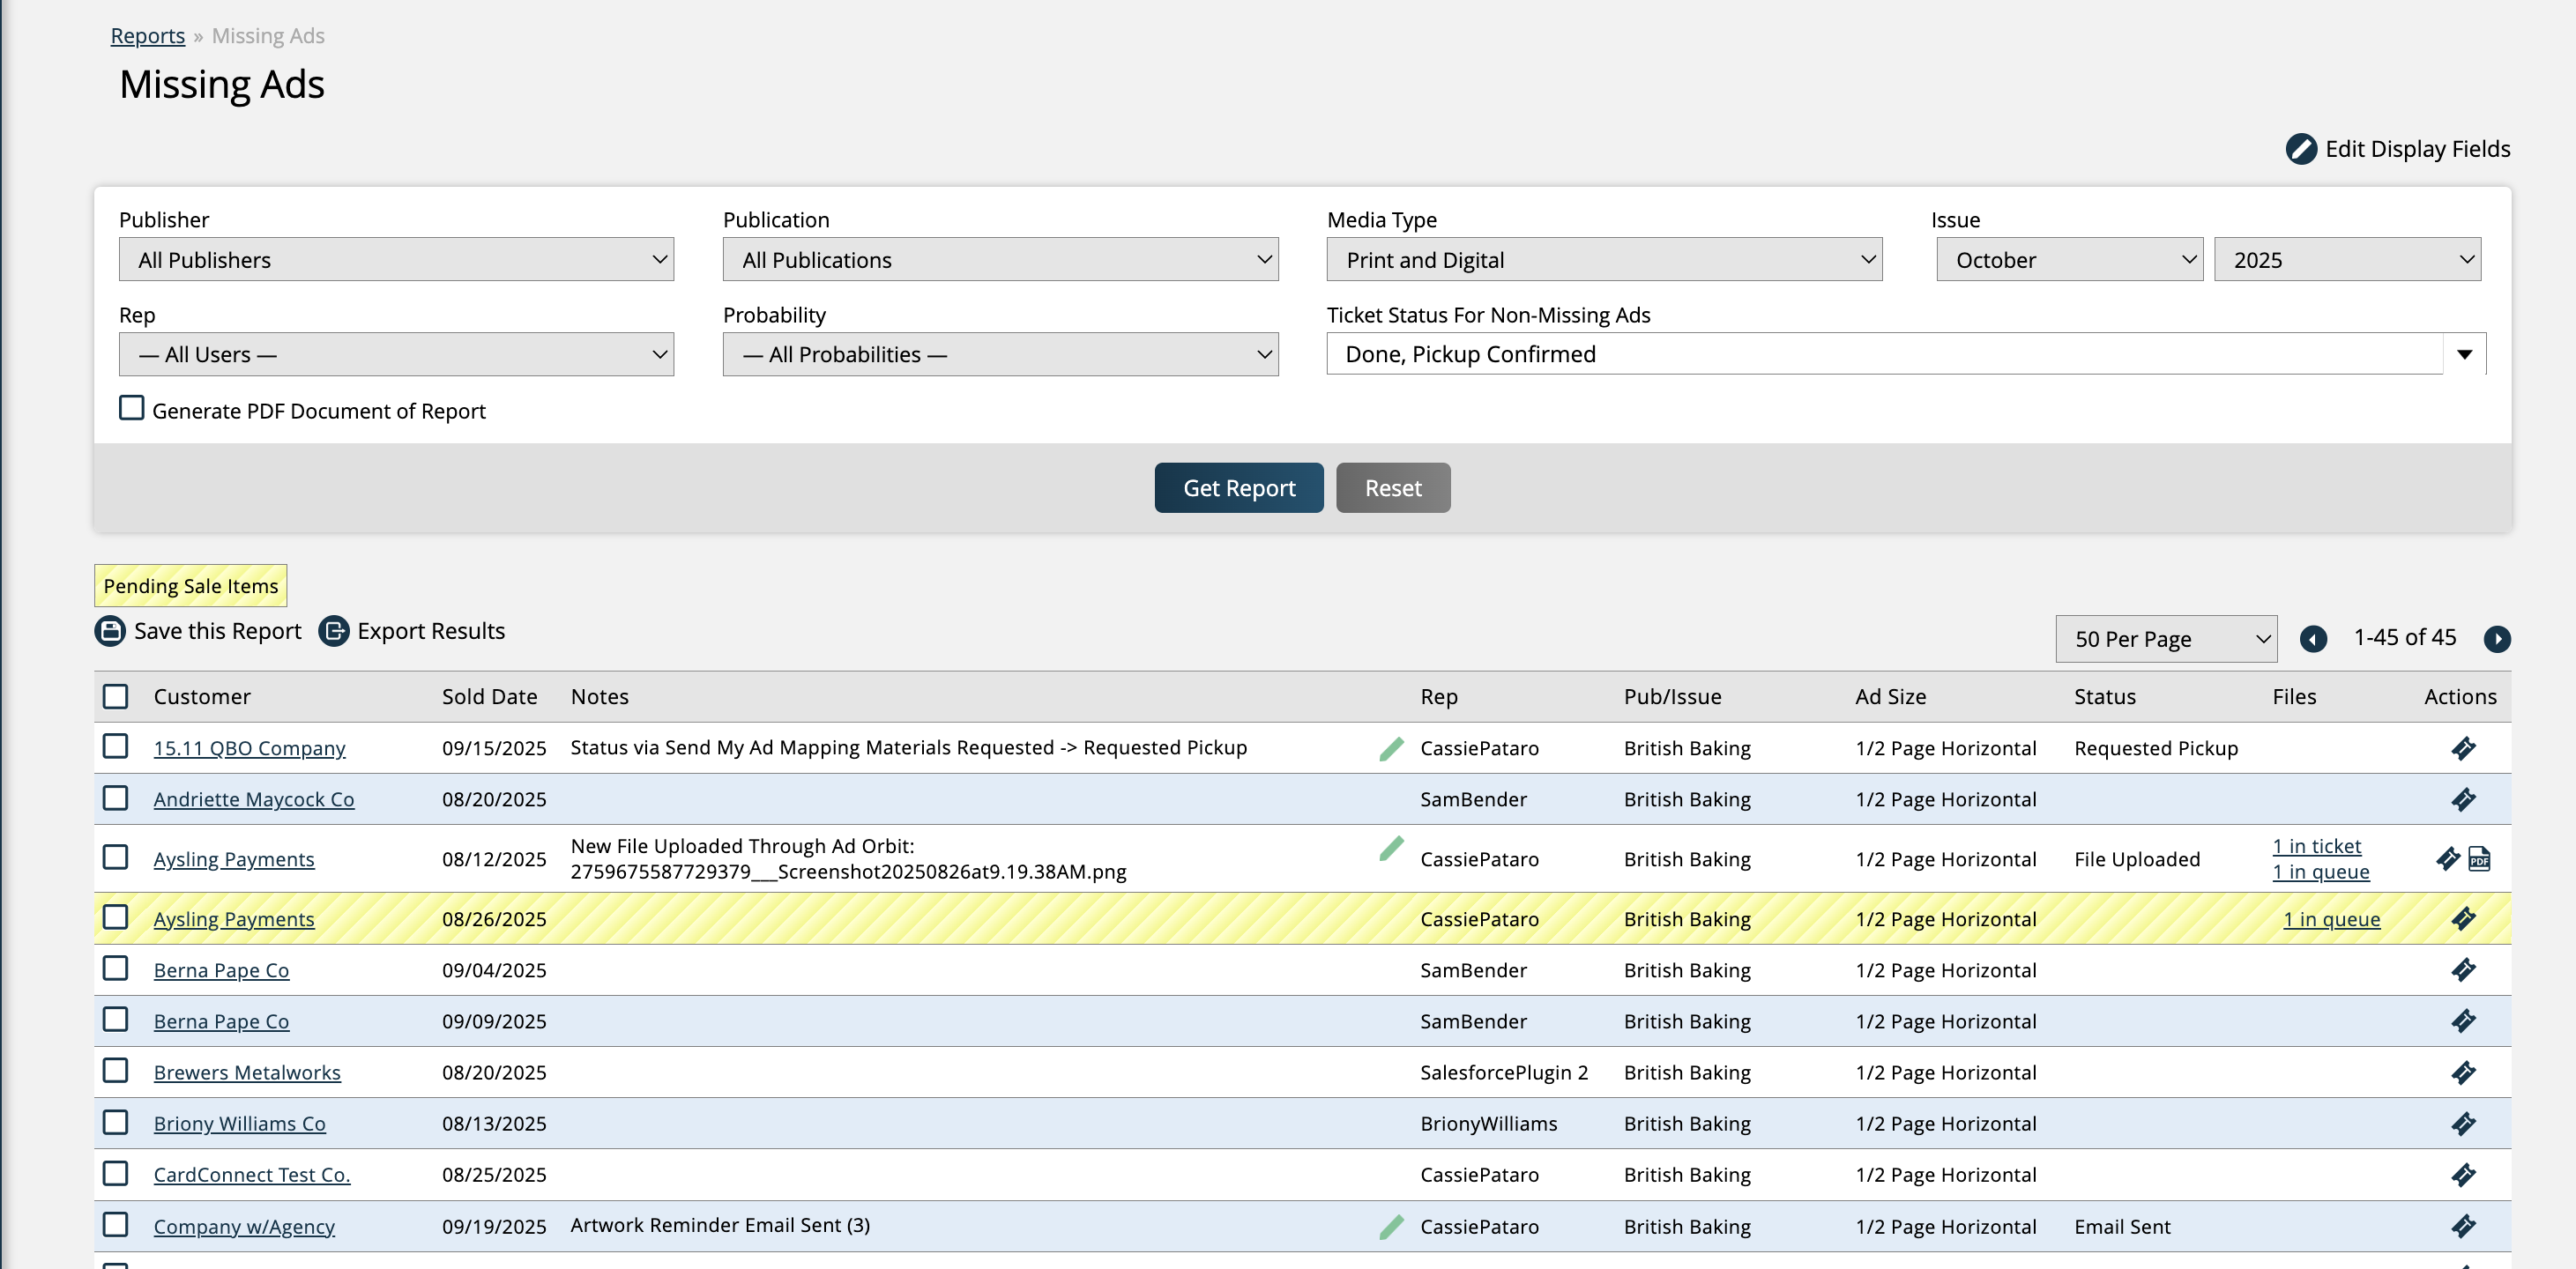
Task: Open PDF icon in Aysling Payments row
Action: coord(2479,859)
